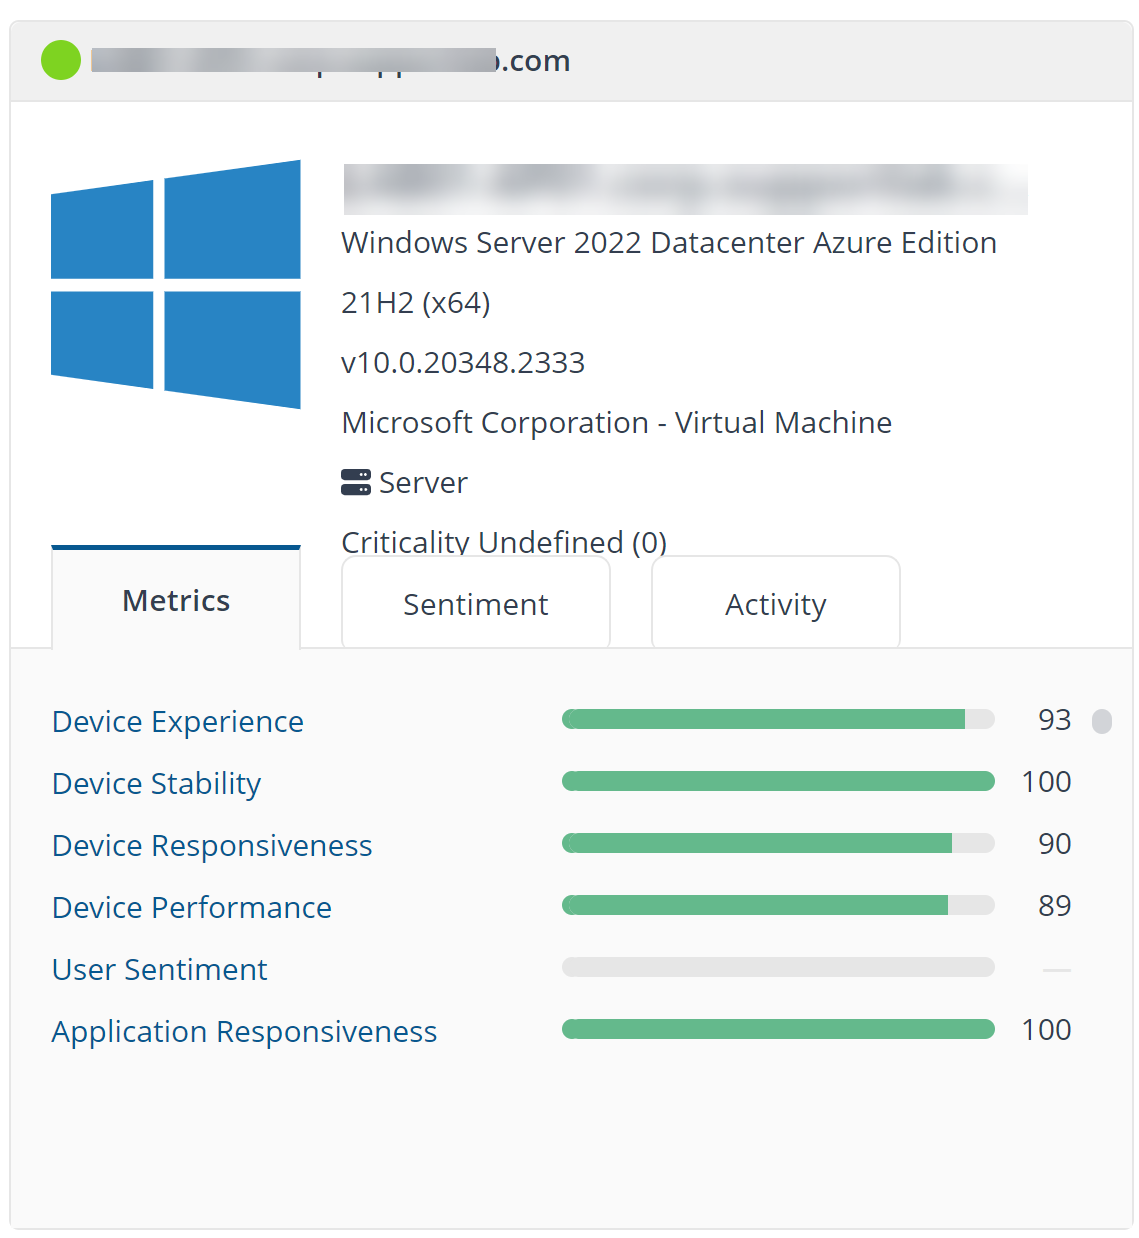
Task: Open the Device Experience metric link
Action: coord(178,722)
